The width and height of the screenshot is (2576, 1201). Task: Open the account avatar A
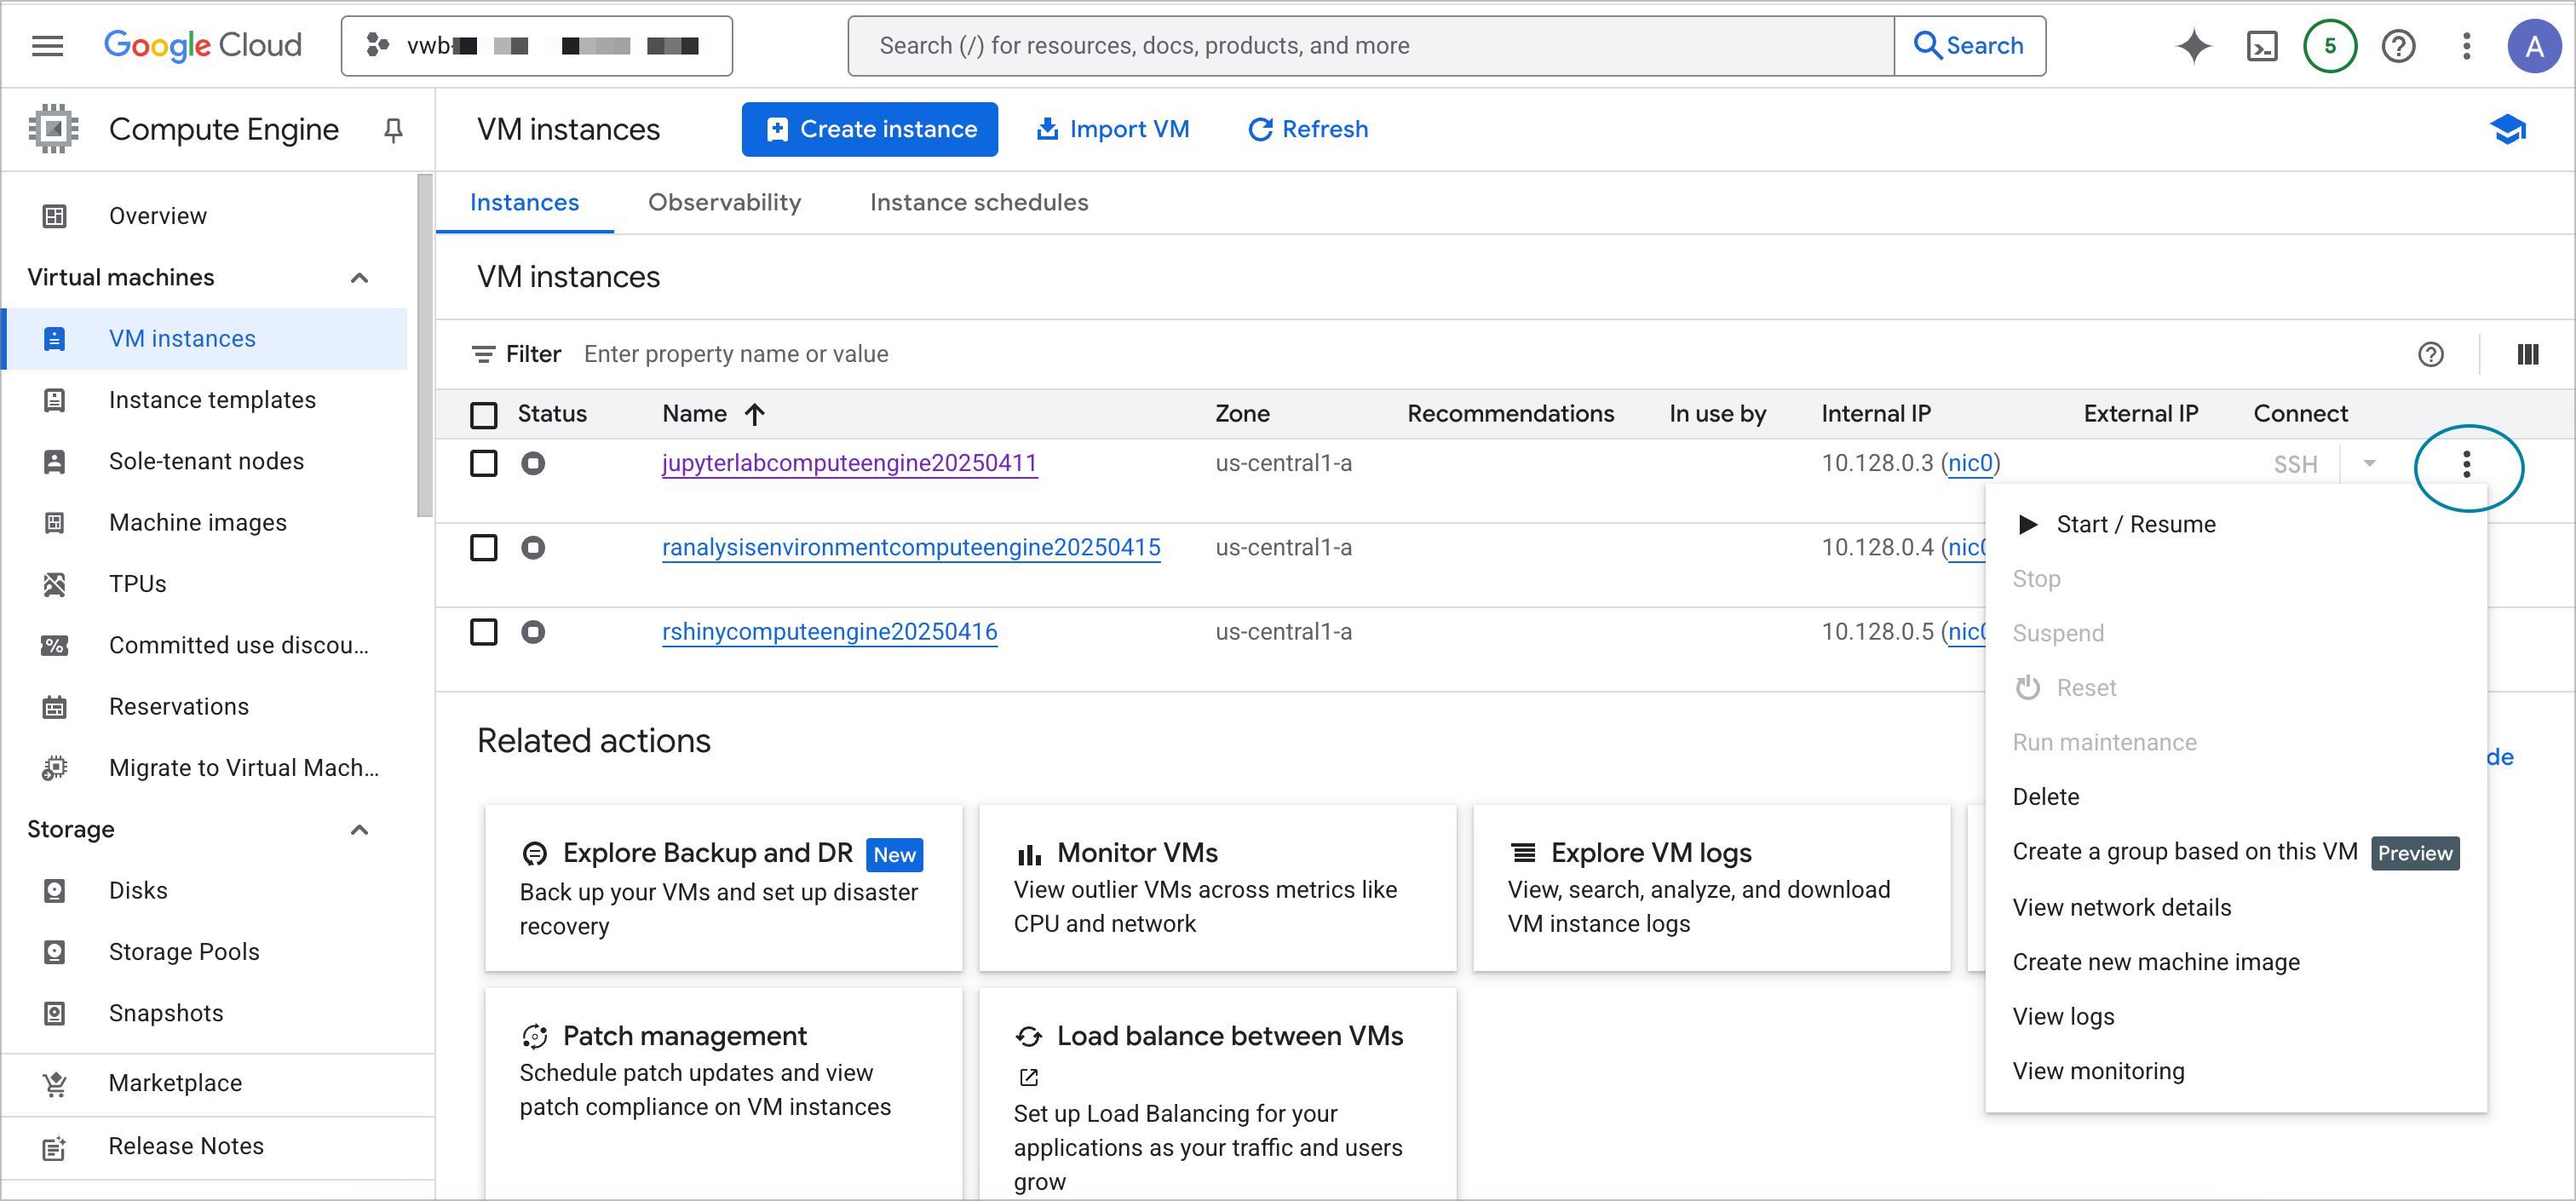coord(2534,45)
